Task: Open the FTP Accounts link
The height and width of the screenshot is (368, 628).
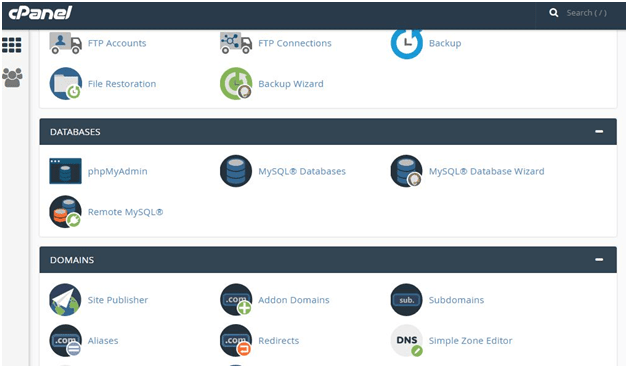Action: [117, 43]
